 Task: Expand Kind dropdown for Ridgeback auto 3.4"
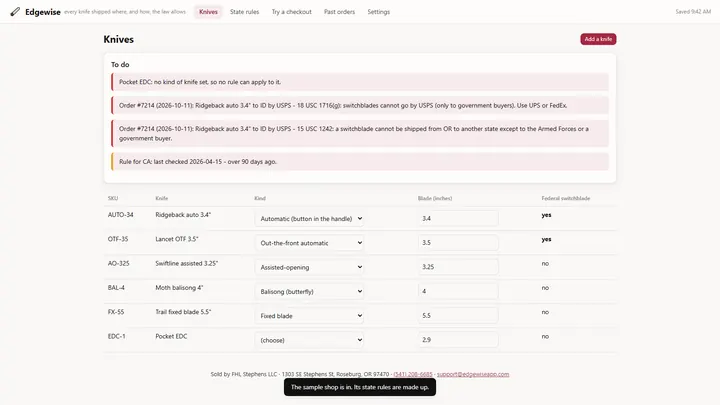click(x=309, y=219)
